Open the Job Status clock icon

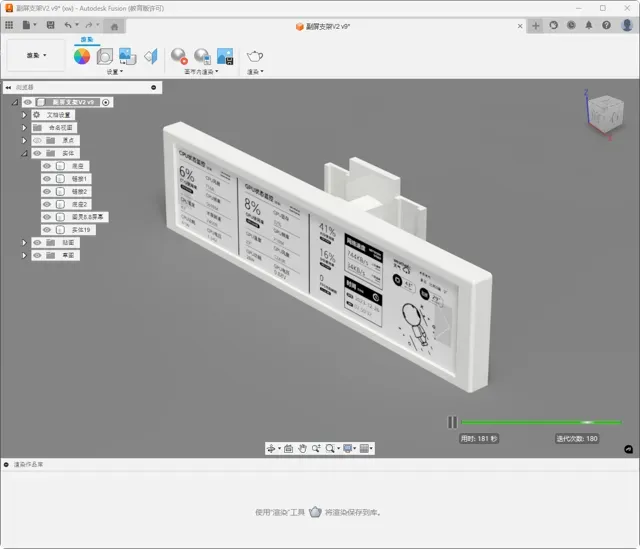click(571, 25)
